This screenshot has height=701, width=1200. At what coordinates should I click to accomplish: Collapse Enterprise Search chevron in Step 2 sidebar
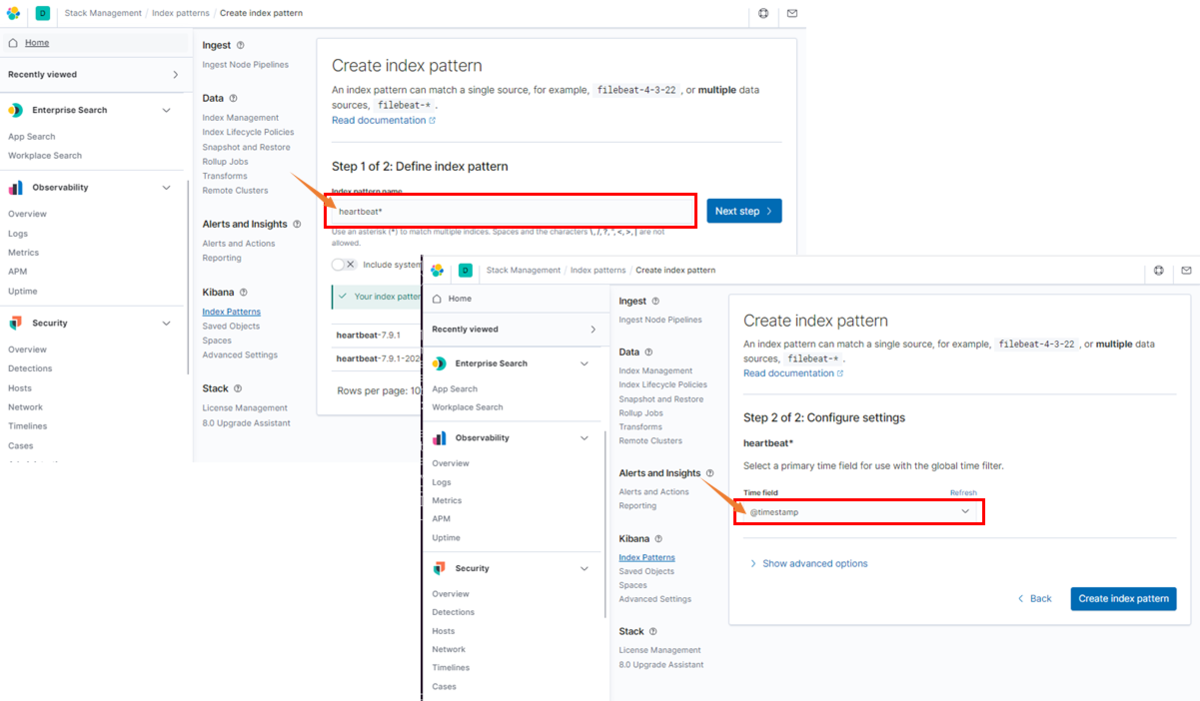[x=584, y=364]
